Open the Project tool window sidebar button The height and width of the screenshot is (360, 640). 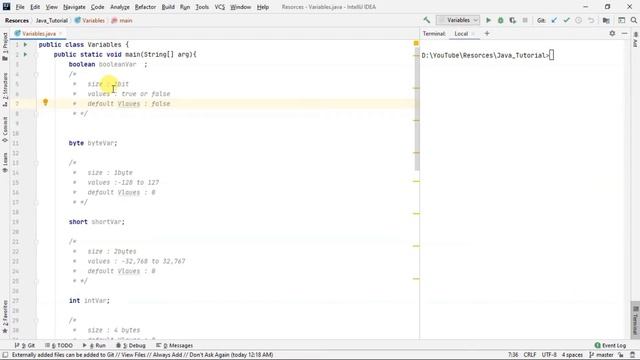[5, 46]
